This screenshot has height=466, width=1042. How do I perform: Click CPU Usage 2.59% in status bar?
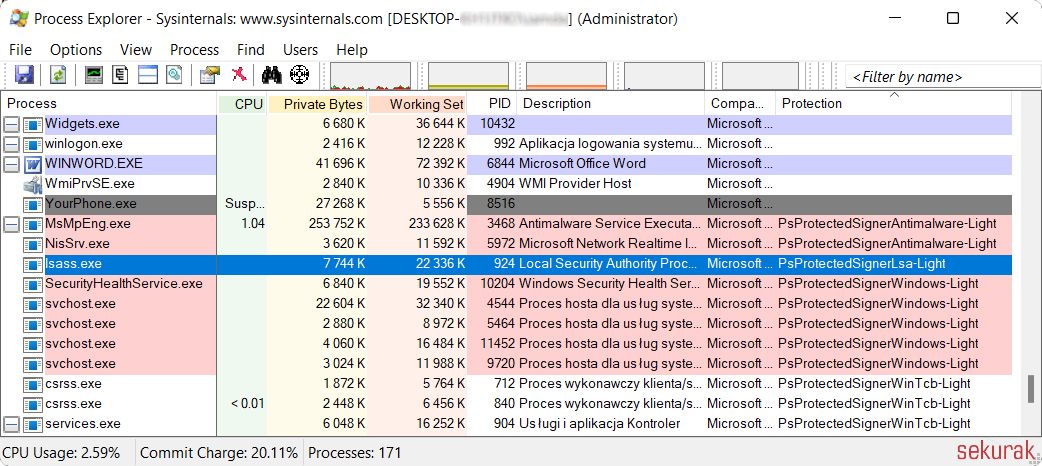(61, 453)
